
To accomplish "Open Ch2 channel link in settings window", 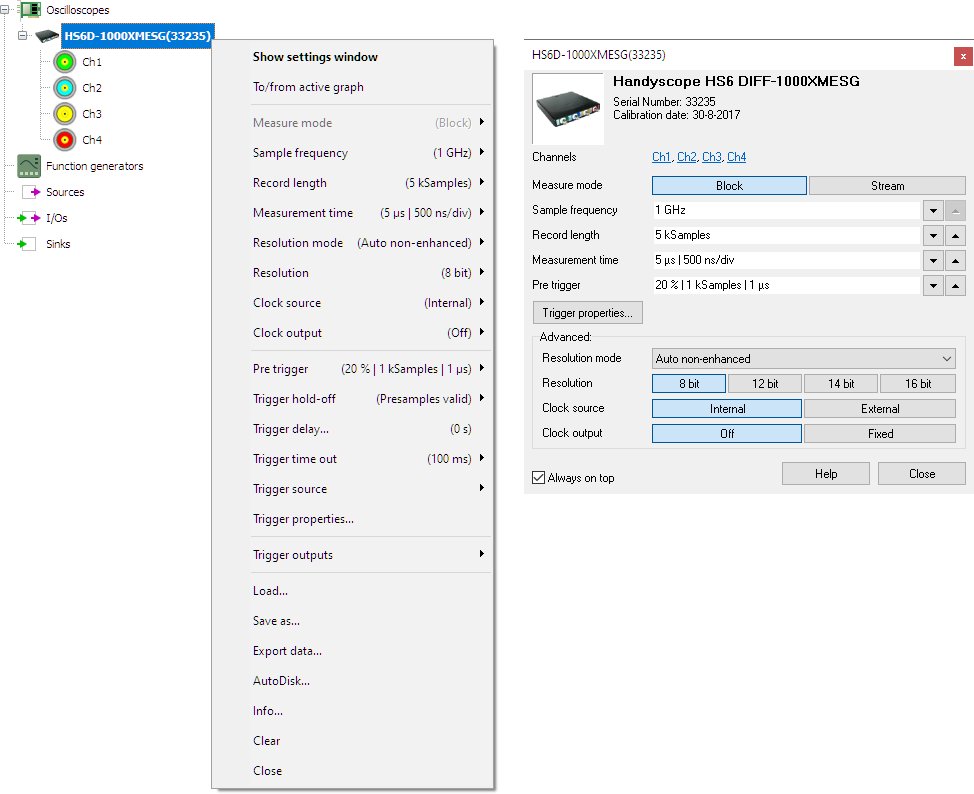I will pyautogui.click(x=686, y=157).
